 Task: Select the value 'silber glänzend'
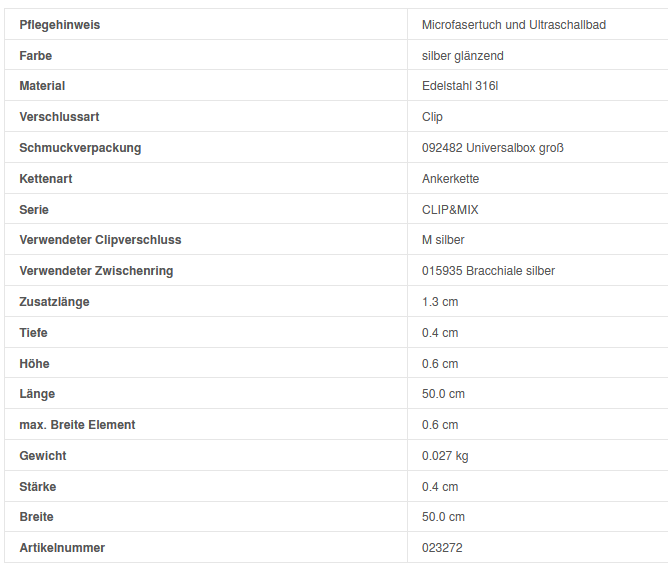(x=462, y=56)
